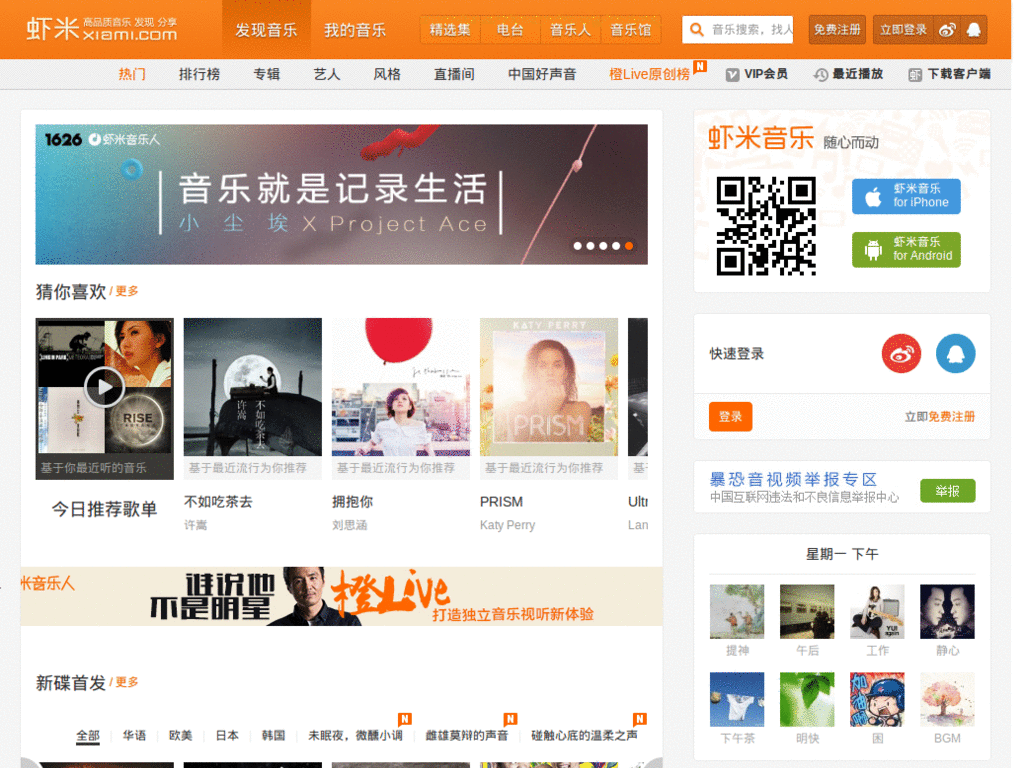Viewport: 1024px width, 768px height.
Task: Quick login with the blue QQ icon
Action: [x=955, y=354]
